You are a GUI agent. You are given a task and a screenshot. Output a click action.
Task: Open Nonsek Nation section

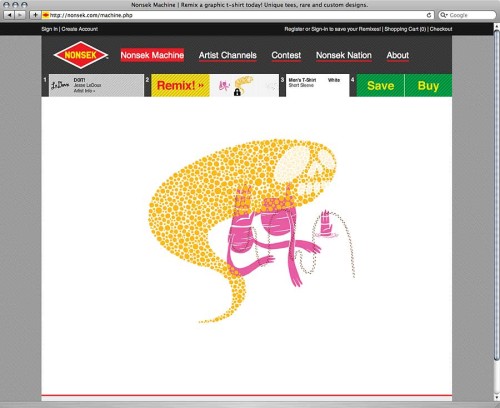pyautogui.click(x=344, y=55)
